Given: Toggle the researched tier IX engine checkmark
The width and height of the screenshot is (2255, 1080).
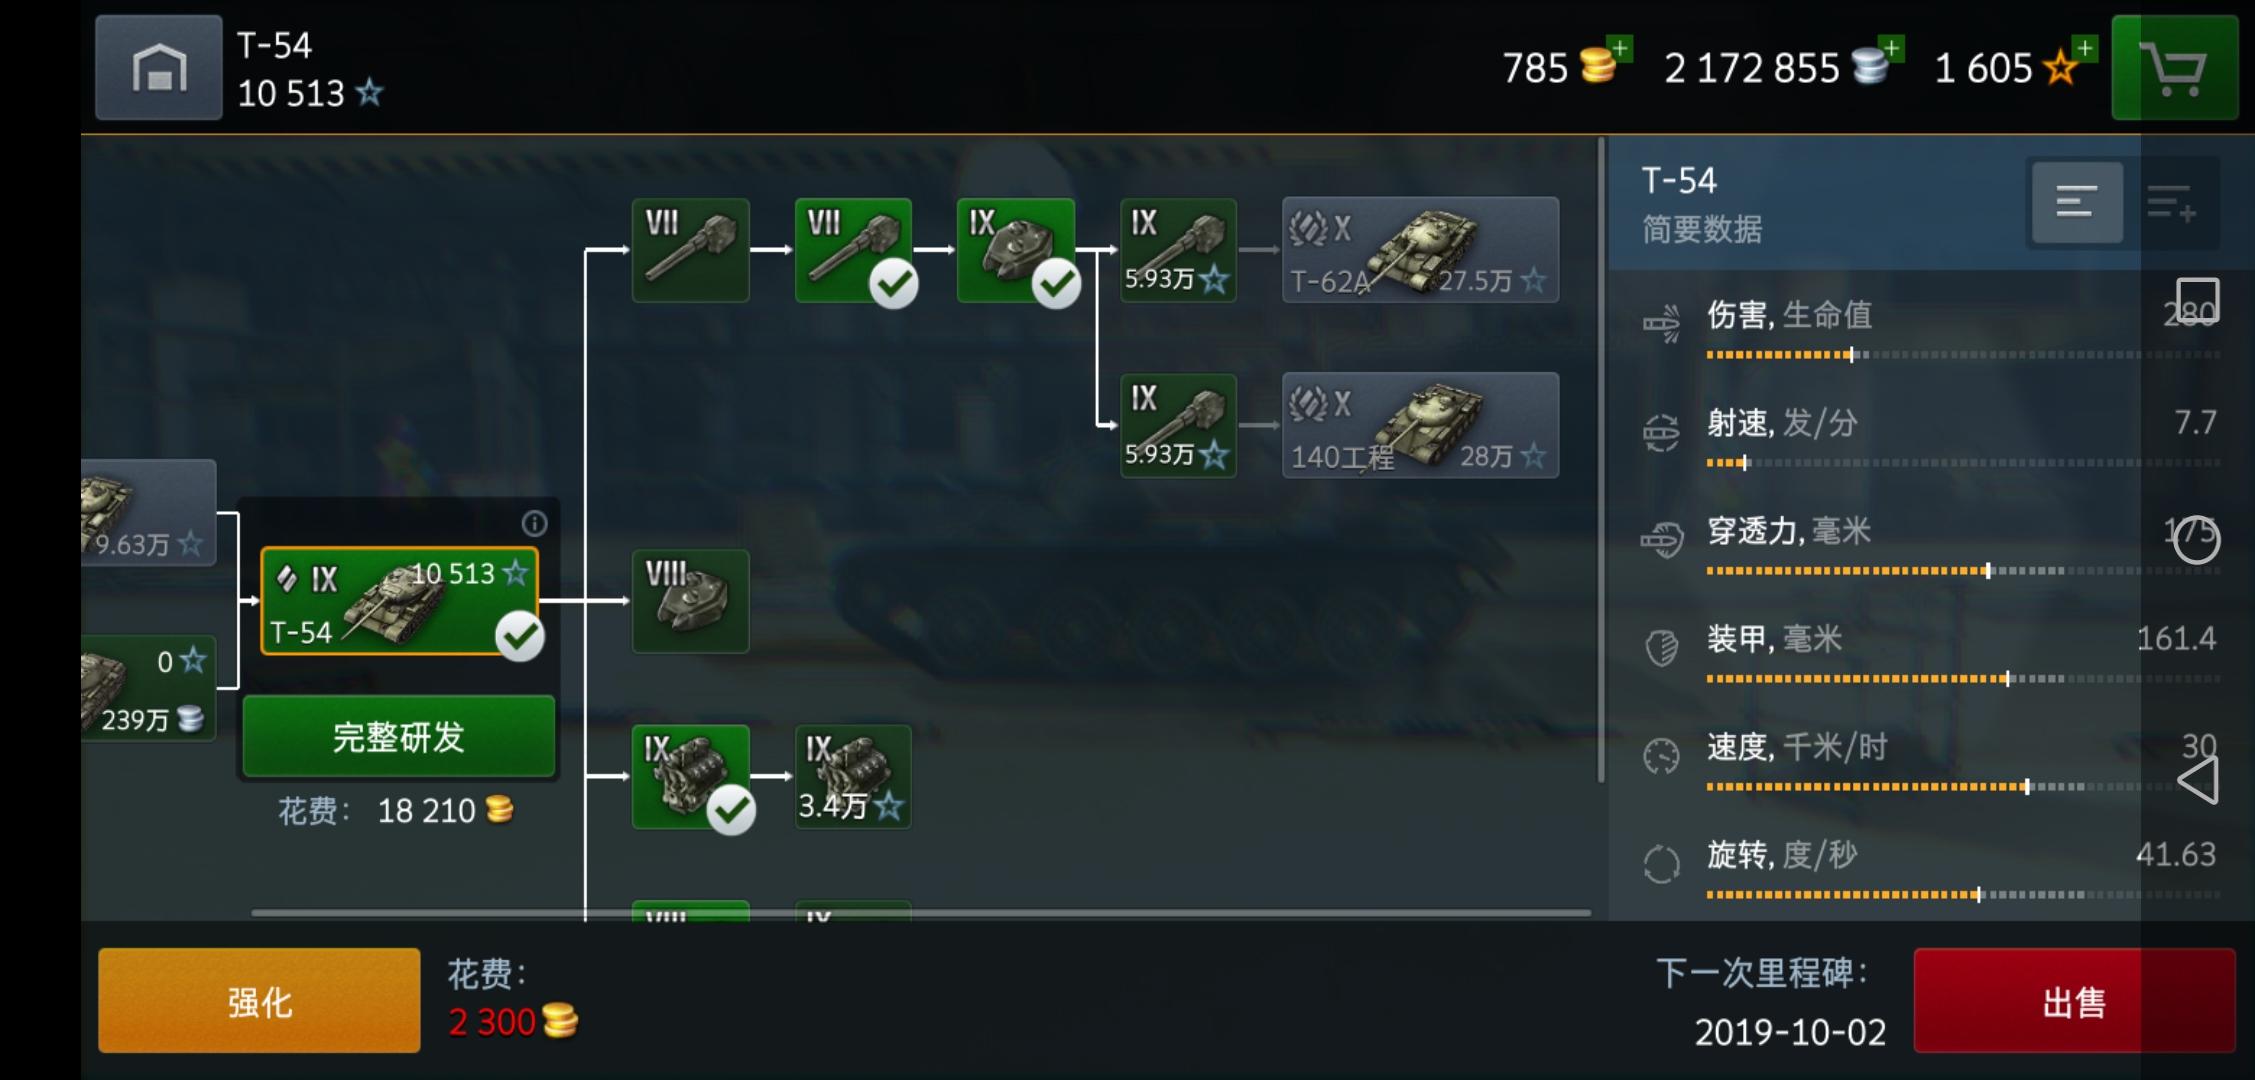Looking at the screenshot, I should [731, 810].
